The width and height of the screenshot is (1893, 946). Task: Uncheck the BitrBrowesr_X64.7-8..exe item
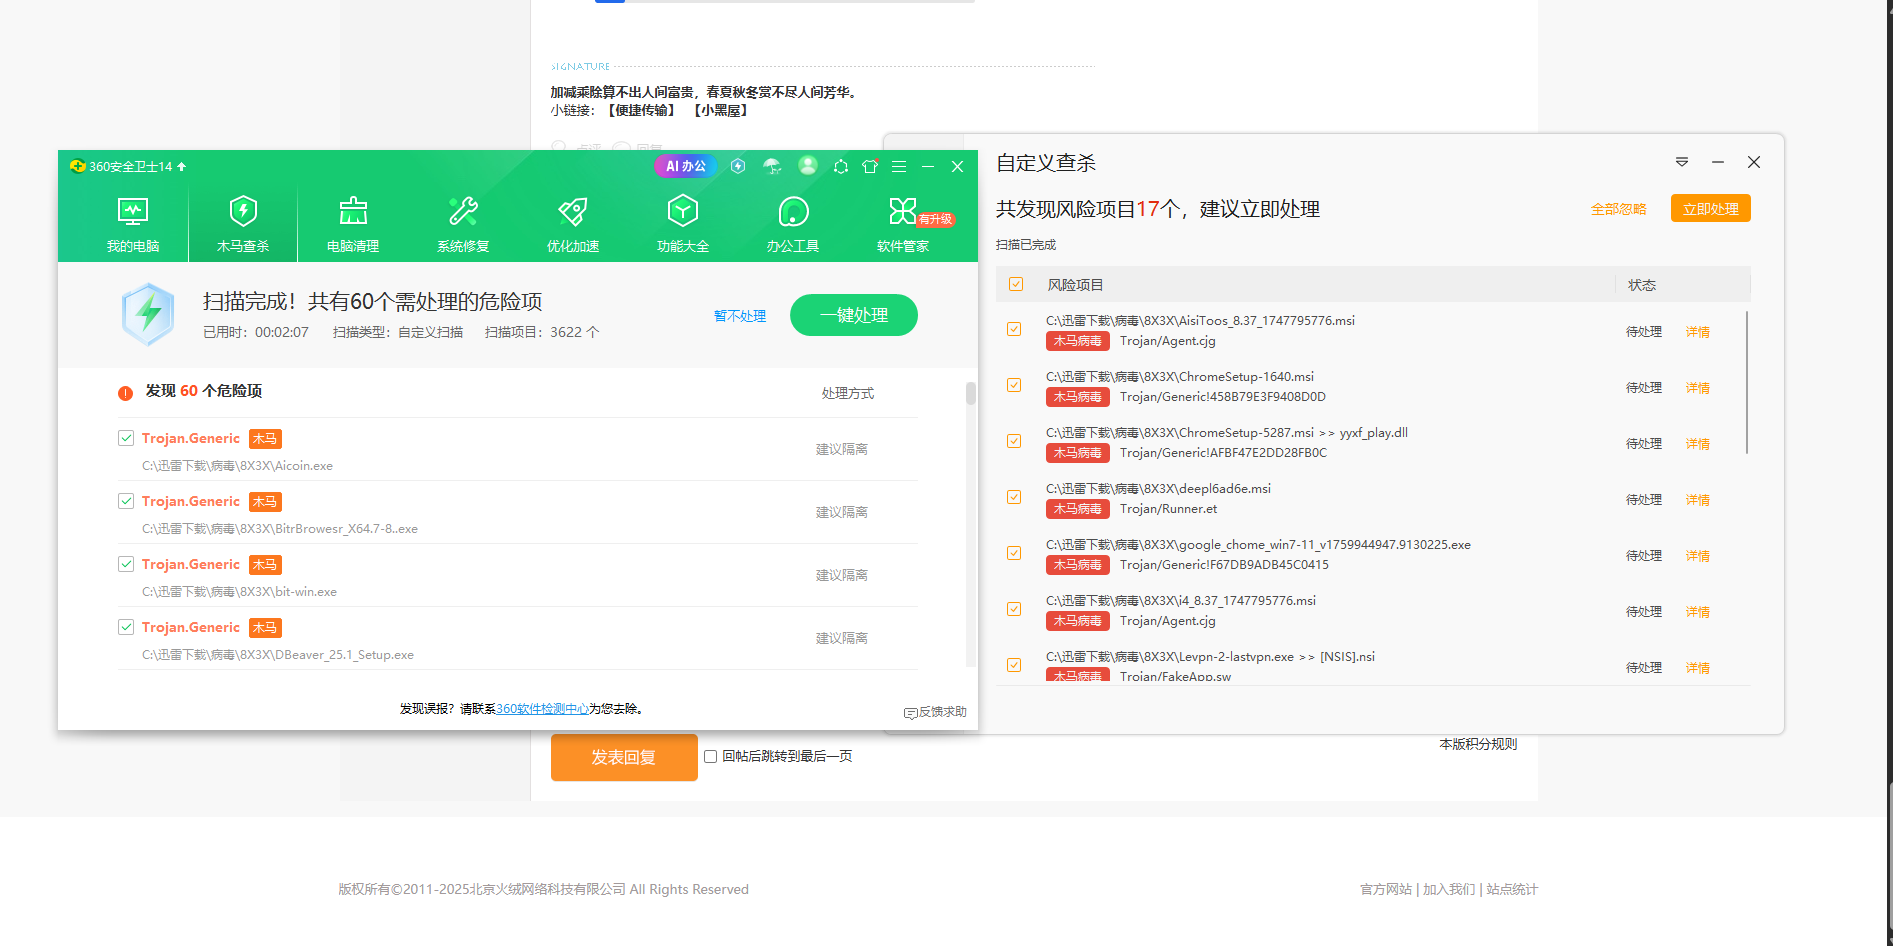126,501
